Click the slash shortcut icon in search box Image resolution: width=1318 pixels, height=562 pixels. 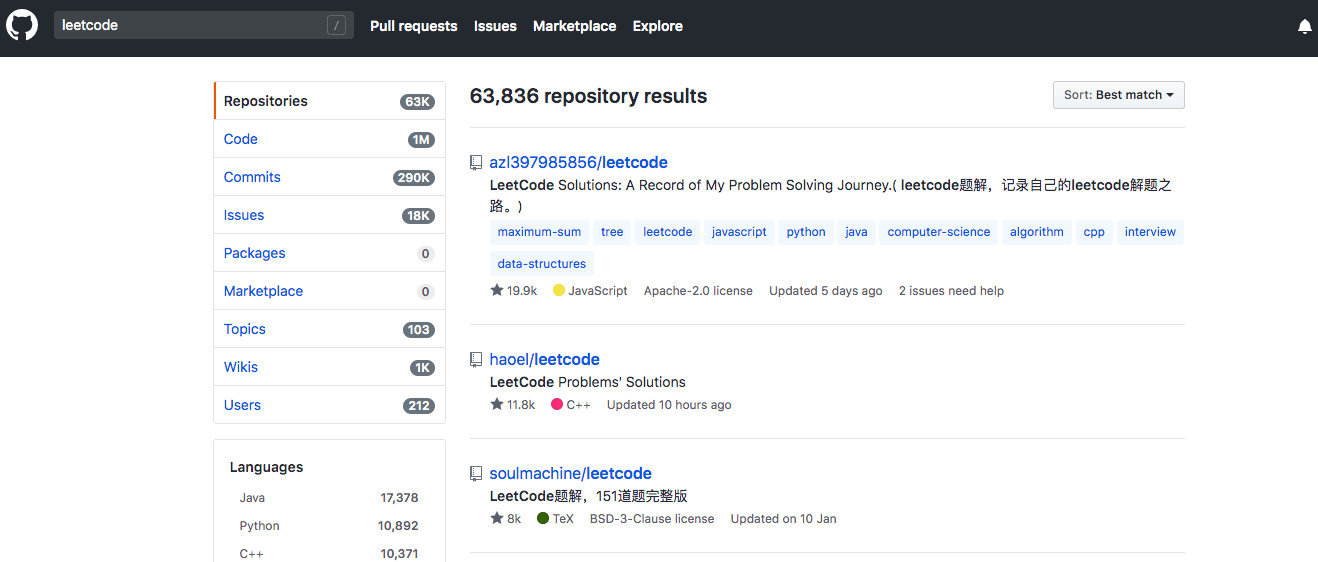click(336, 26)
